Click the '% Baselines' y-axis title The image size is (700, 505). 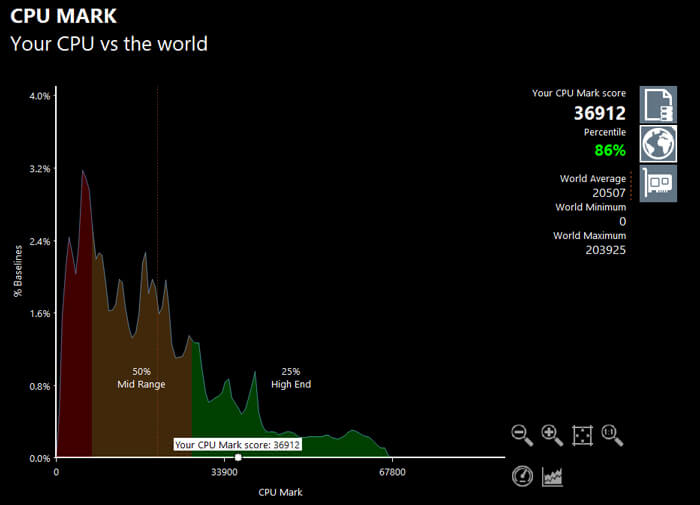(x=18, y=271)
